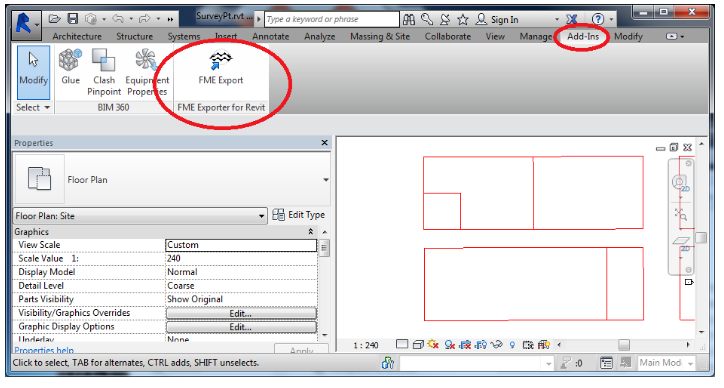This screenshot has width=724, height=388.
Task: Click the Save floppy disk icon
Action: pos(72,19)
